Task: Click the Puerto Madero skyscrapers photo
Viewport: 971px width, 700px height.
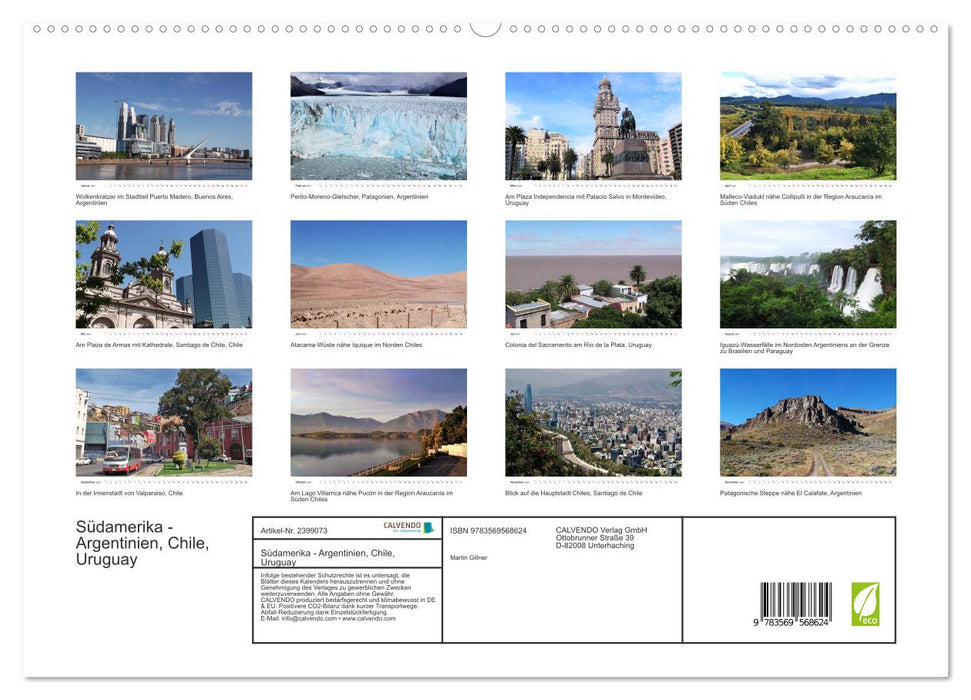Action: 163,126
